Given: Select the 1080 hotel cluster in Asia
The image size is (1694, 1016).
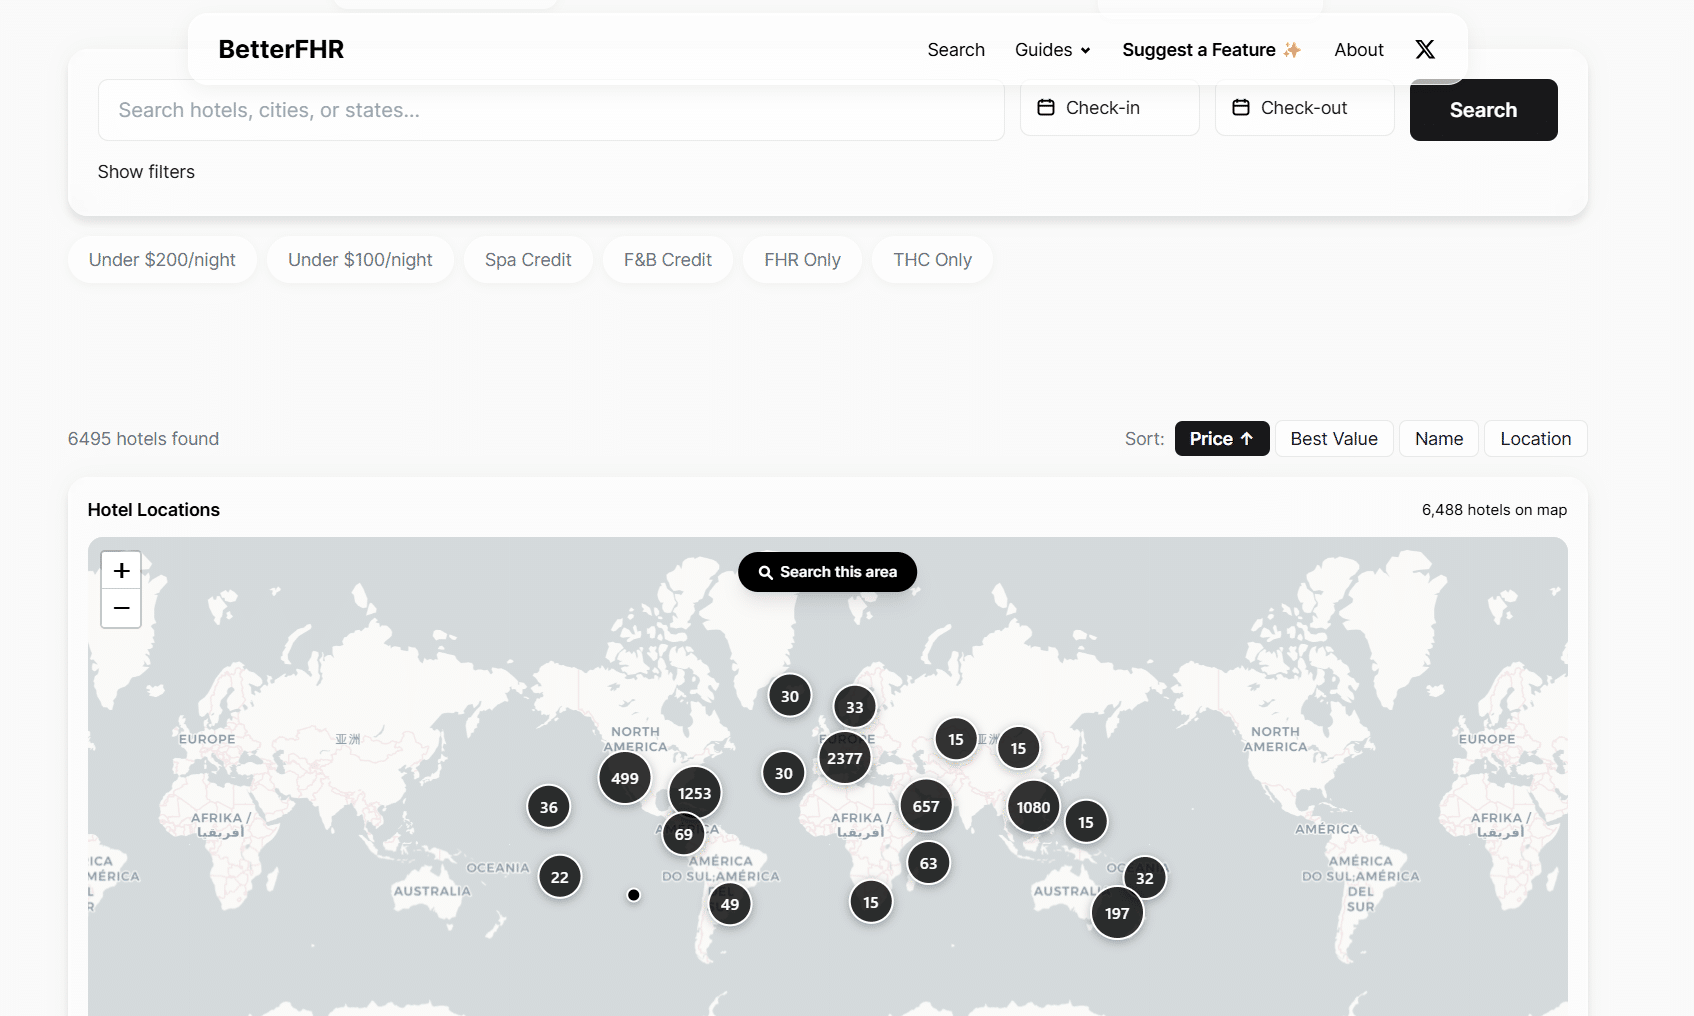Looking at the screenshot, I should click(1033, 807).
